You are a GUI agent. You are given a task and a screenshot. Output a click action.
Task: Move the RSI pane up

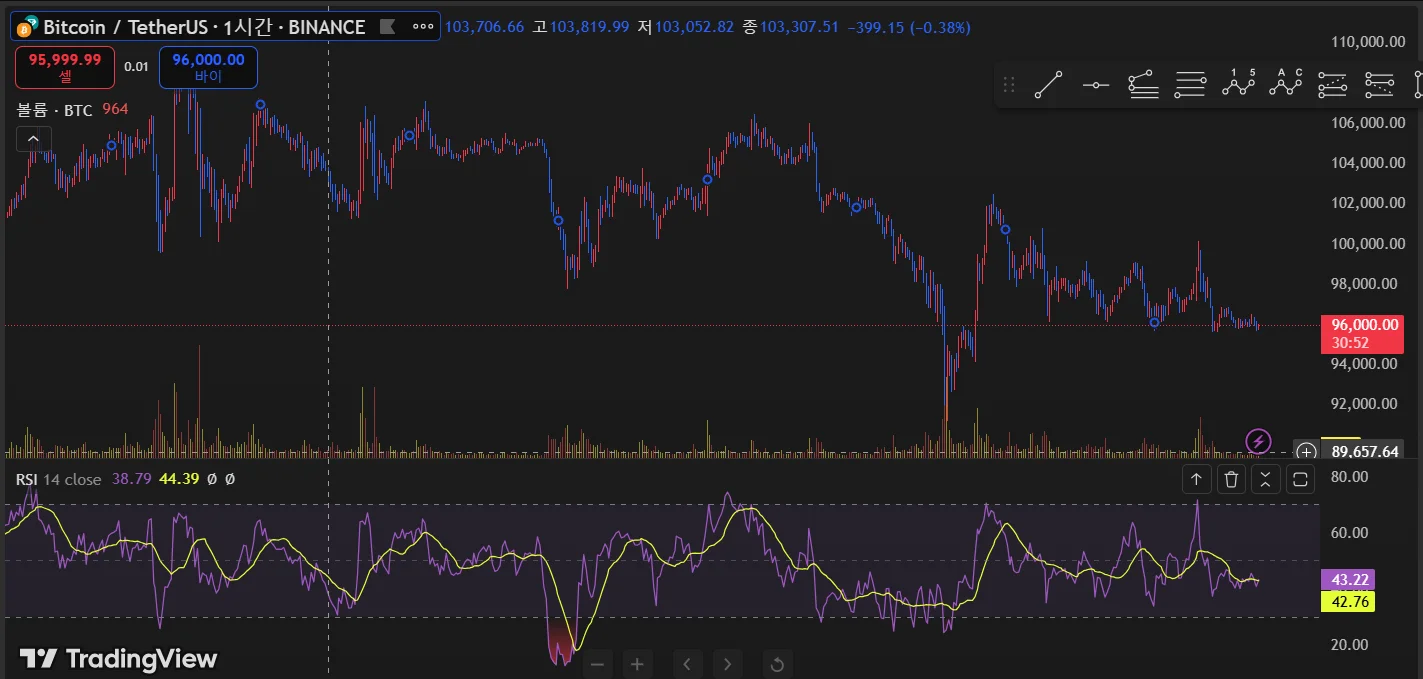(1196, 480)
